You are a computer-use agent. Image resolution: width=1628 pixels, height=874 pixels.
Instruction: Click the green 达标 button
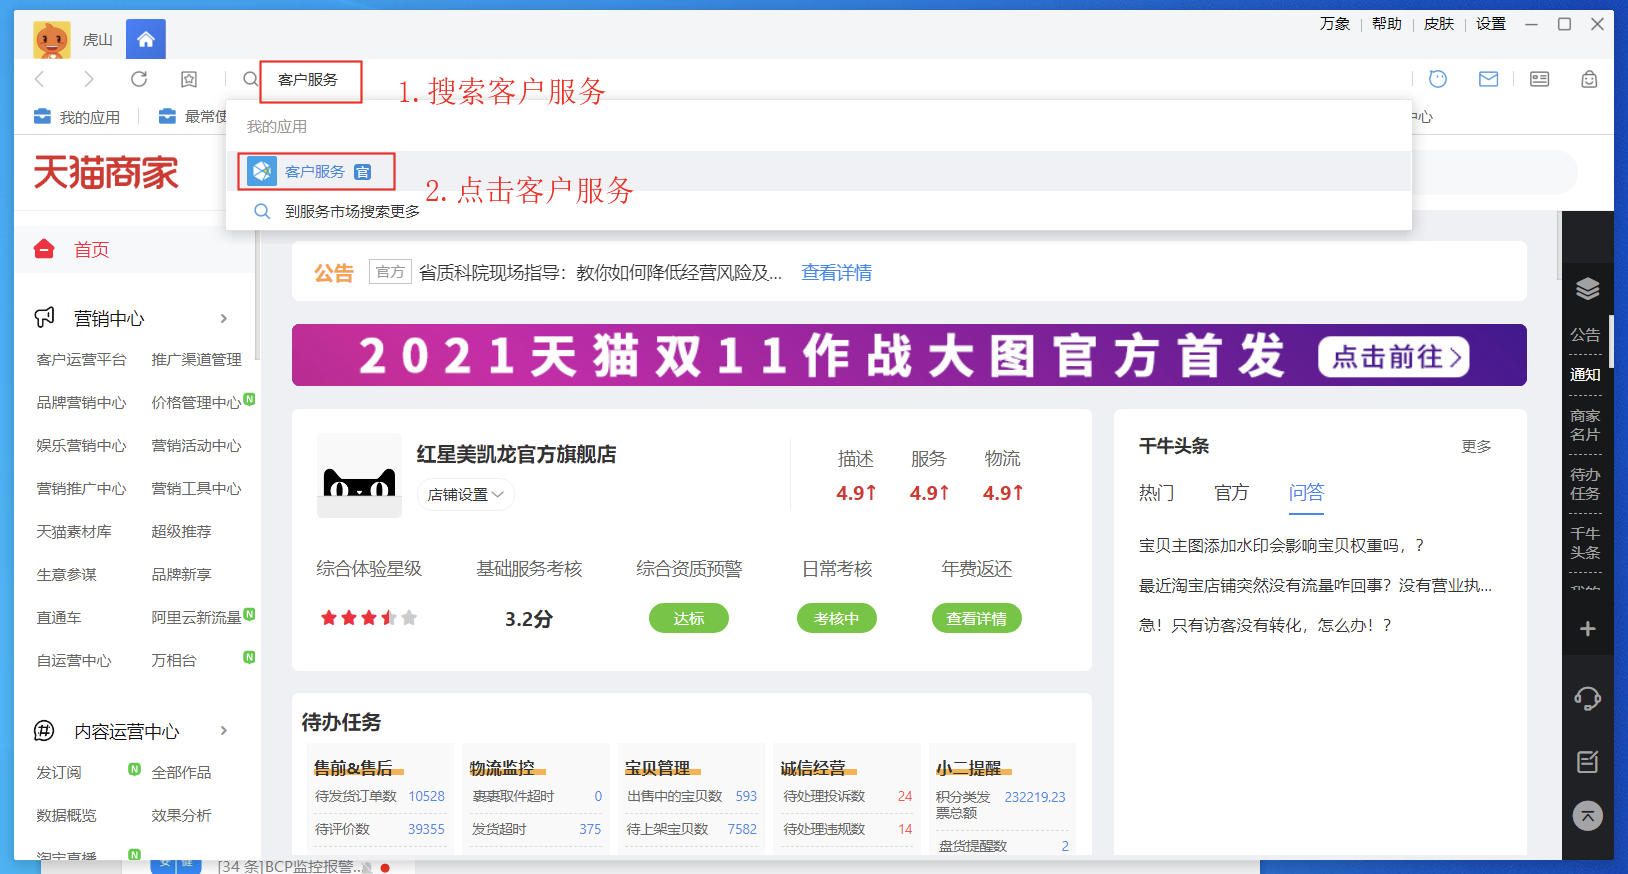tap(689, 618)
